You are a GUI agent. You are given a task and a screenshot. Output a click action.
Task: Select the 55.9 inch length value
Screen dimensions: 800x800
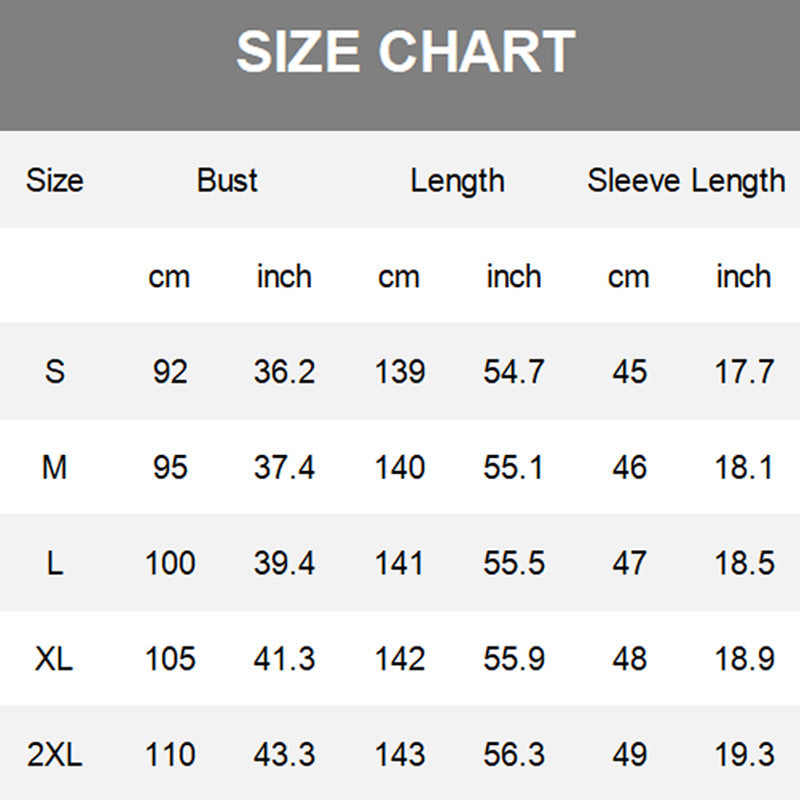(514, 659)
